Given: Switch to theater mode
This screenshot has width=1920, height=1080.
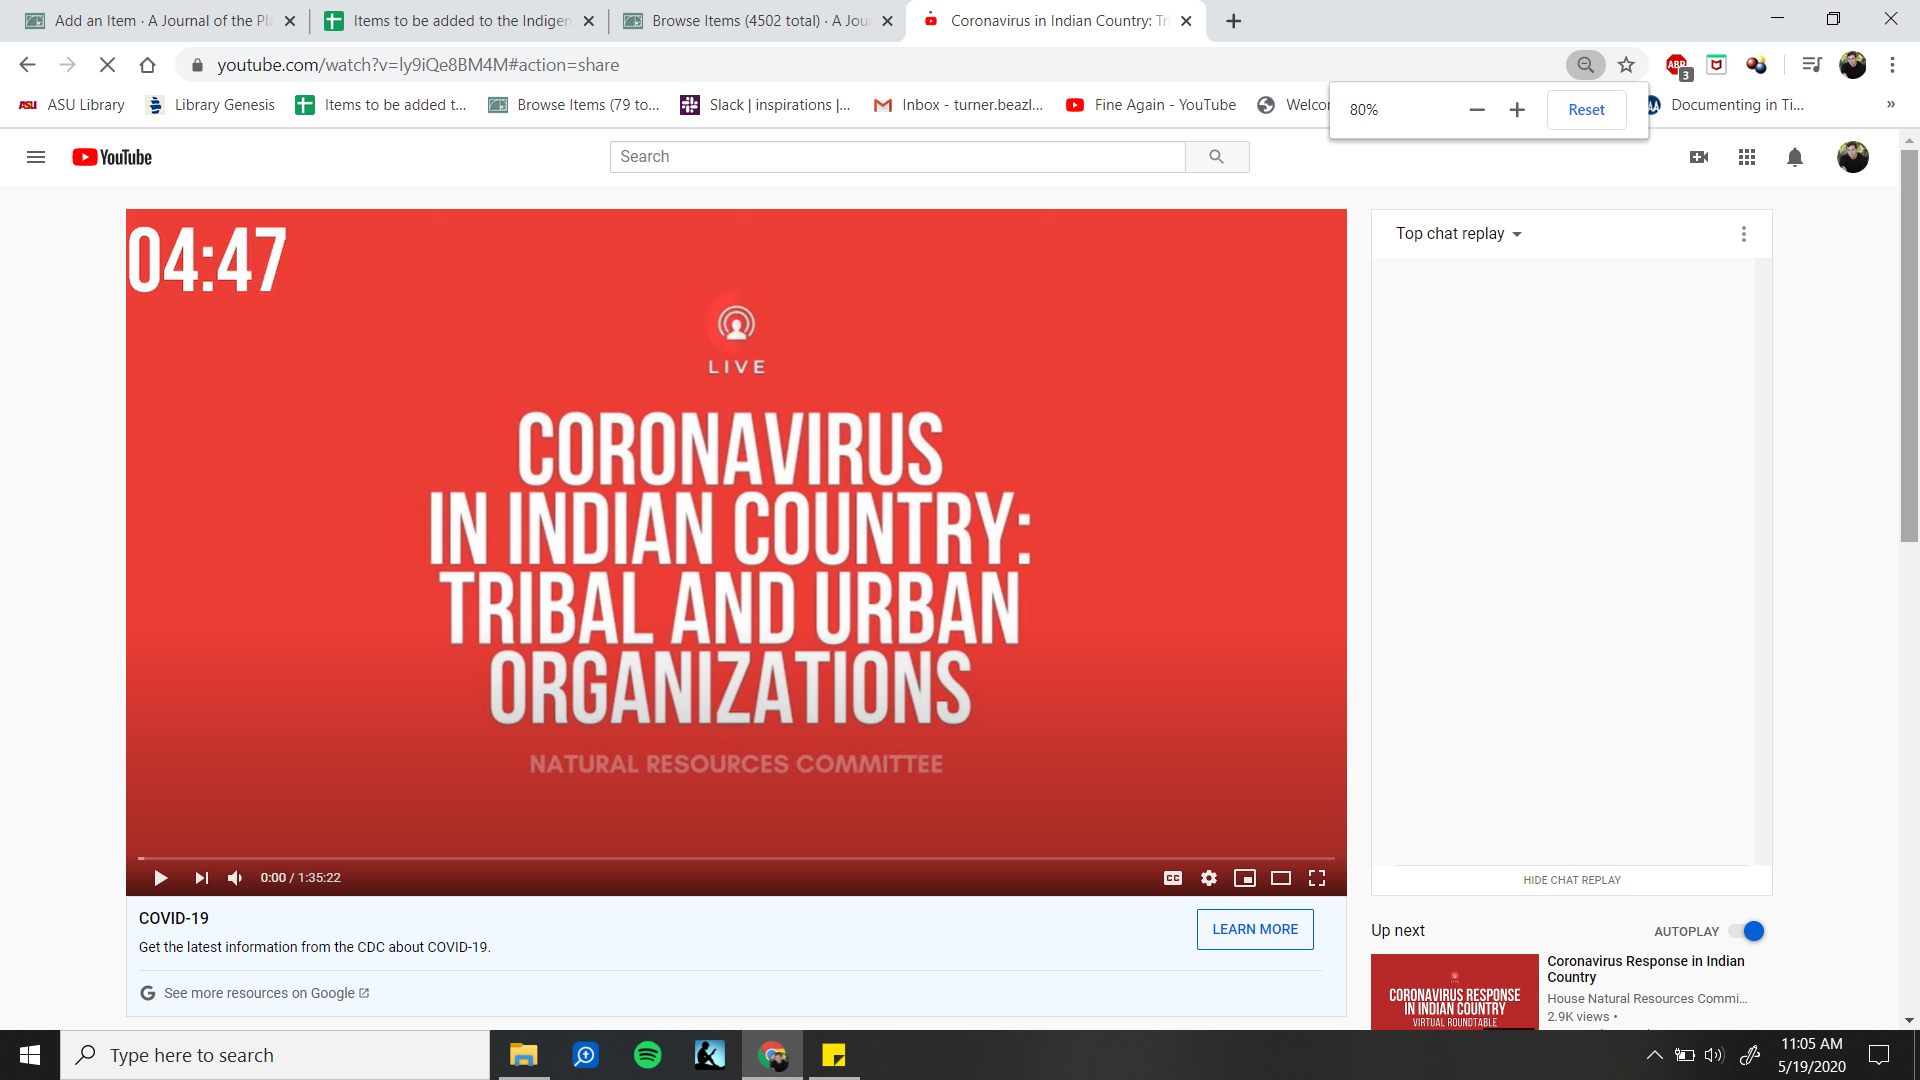Looking at the screenshot, I should 1280,878.
